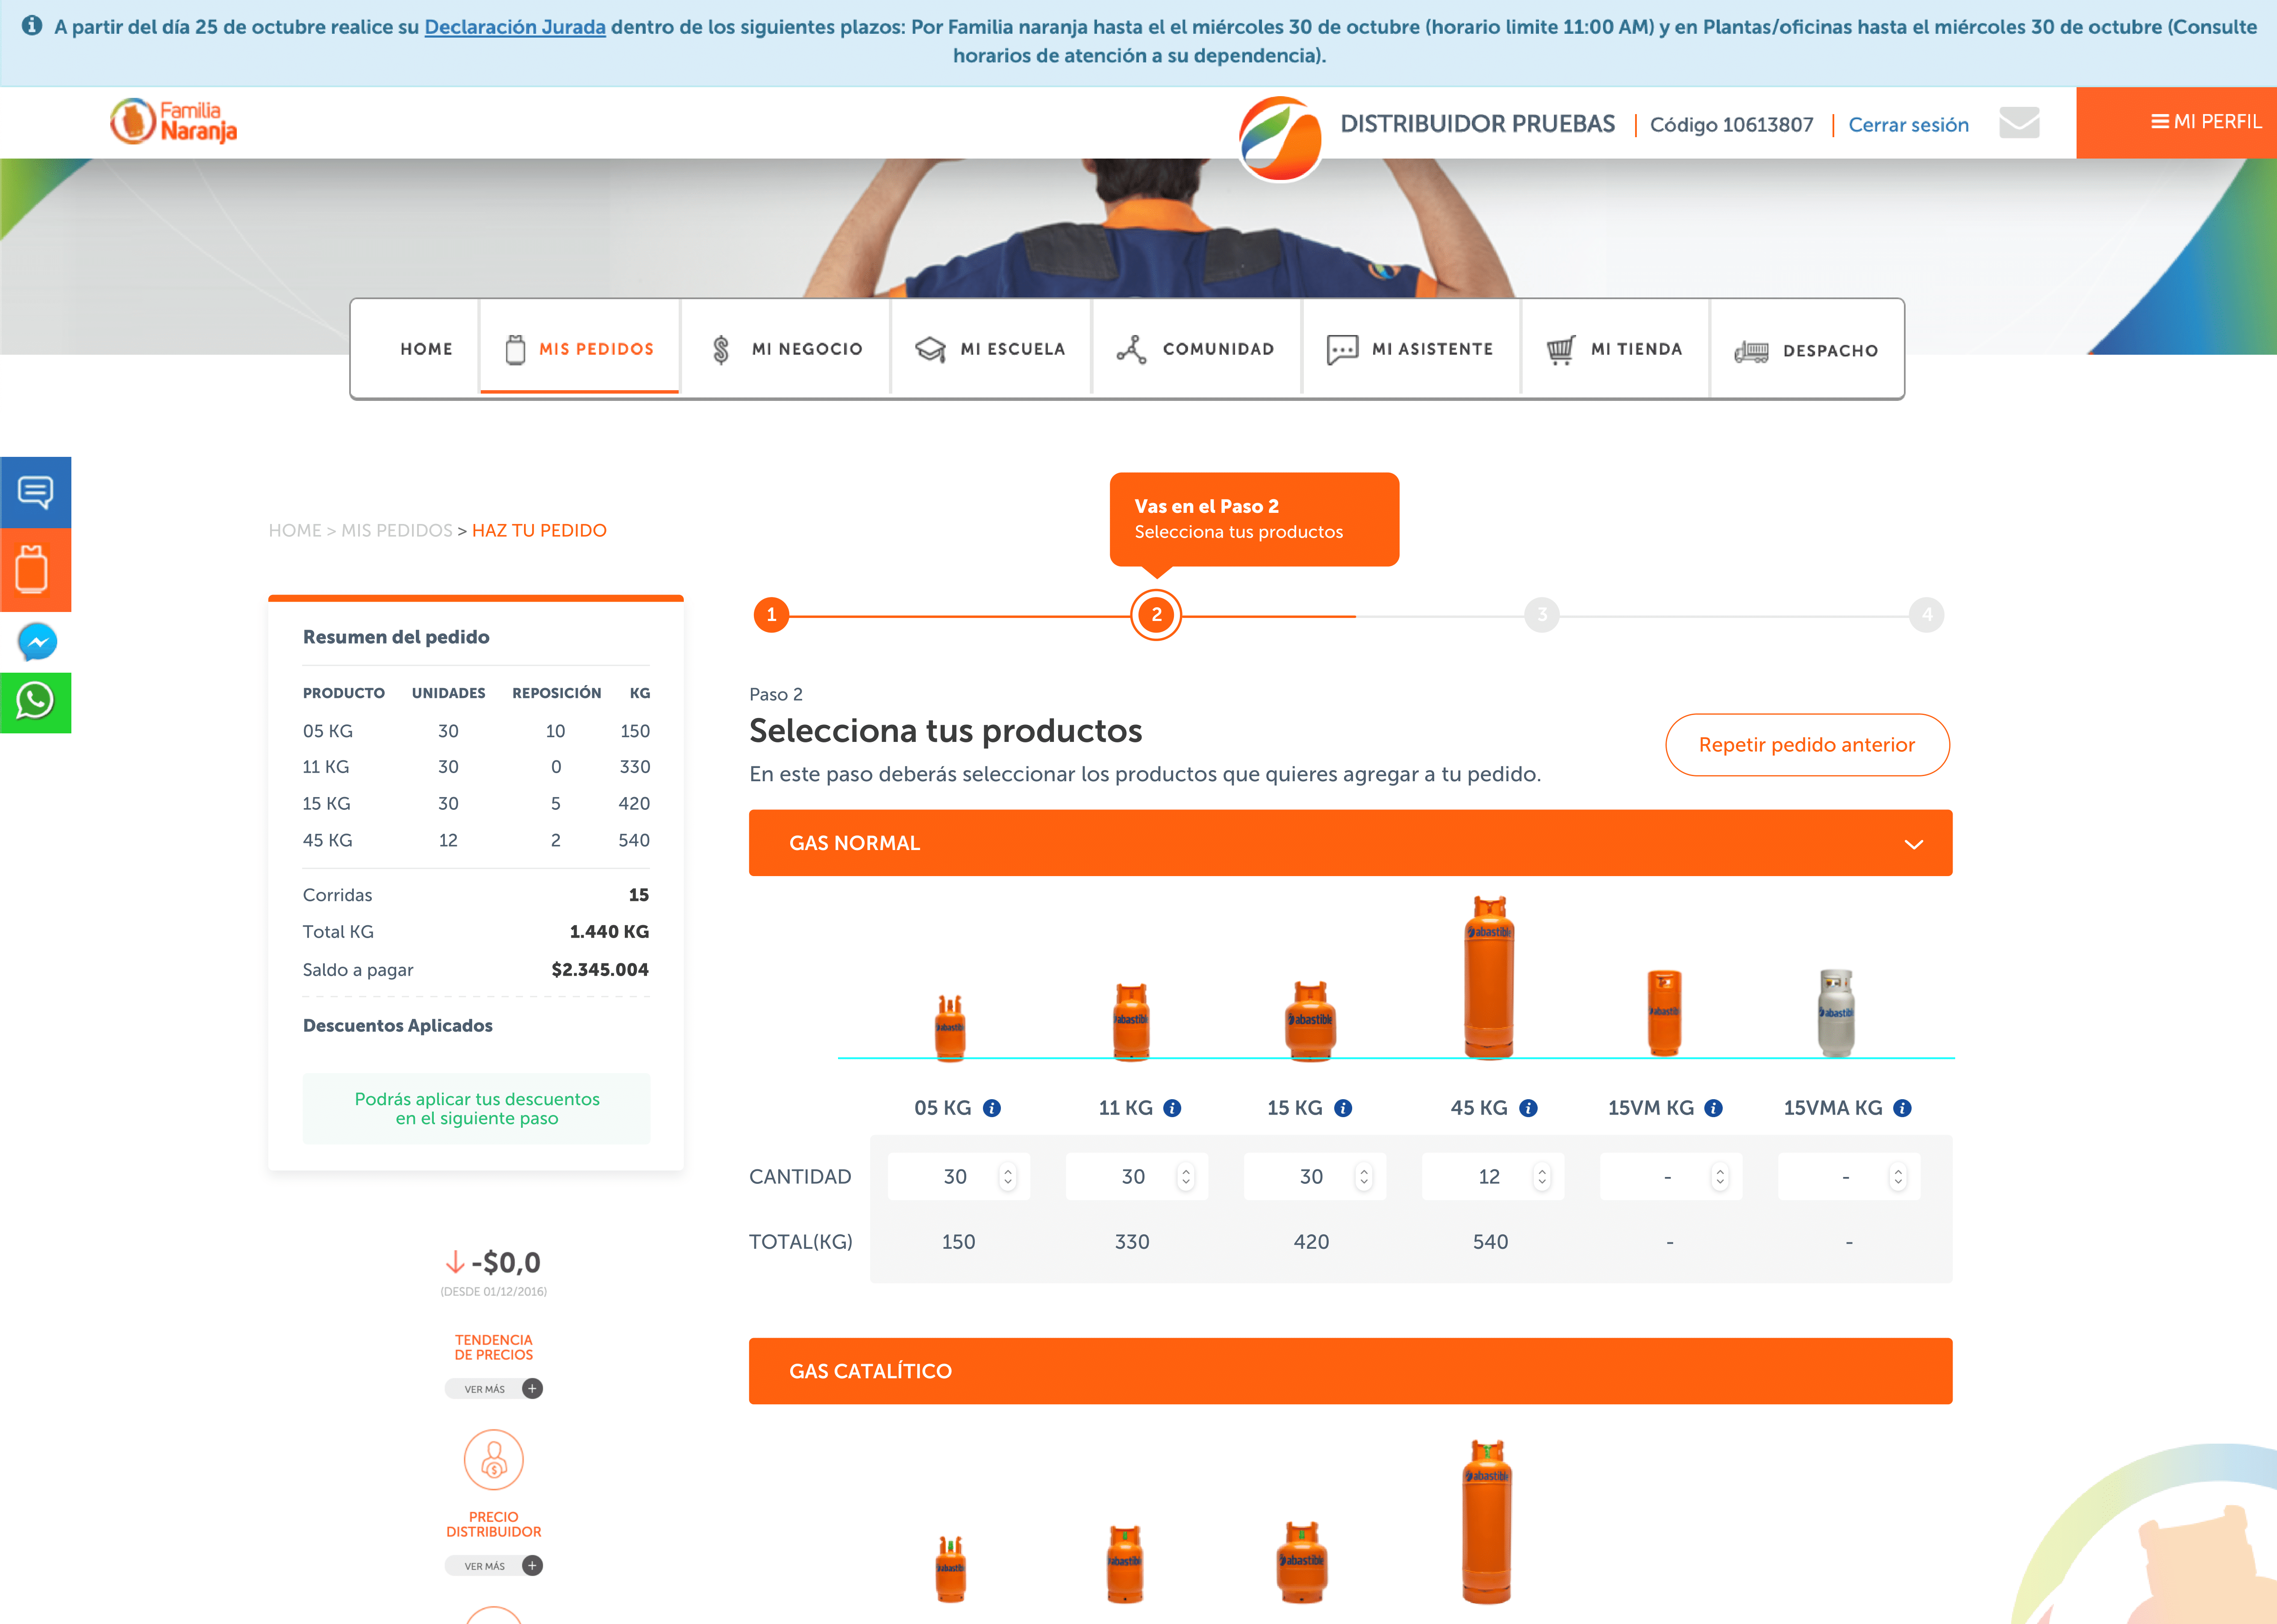Click the 15VM KG cylinder image
The image size is (2277, 1624).
pyautogui.click(x=1664, y=1013)
